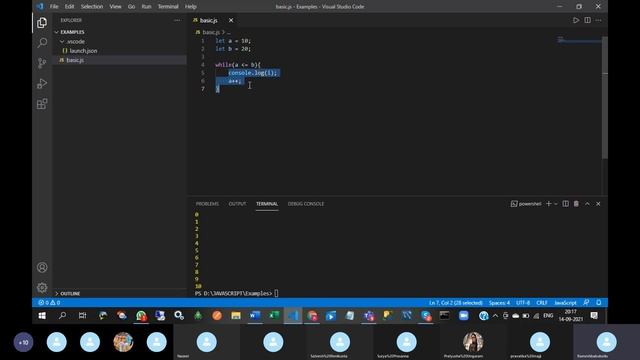Screen dimensions: 640x360
Task: Open the Windows Start menu
Action: [42, 316]
